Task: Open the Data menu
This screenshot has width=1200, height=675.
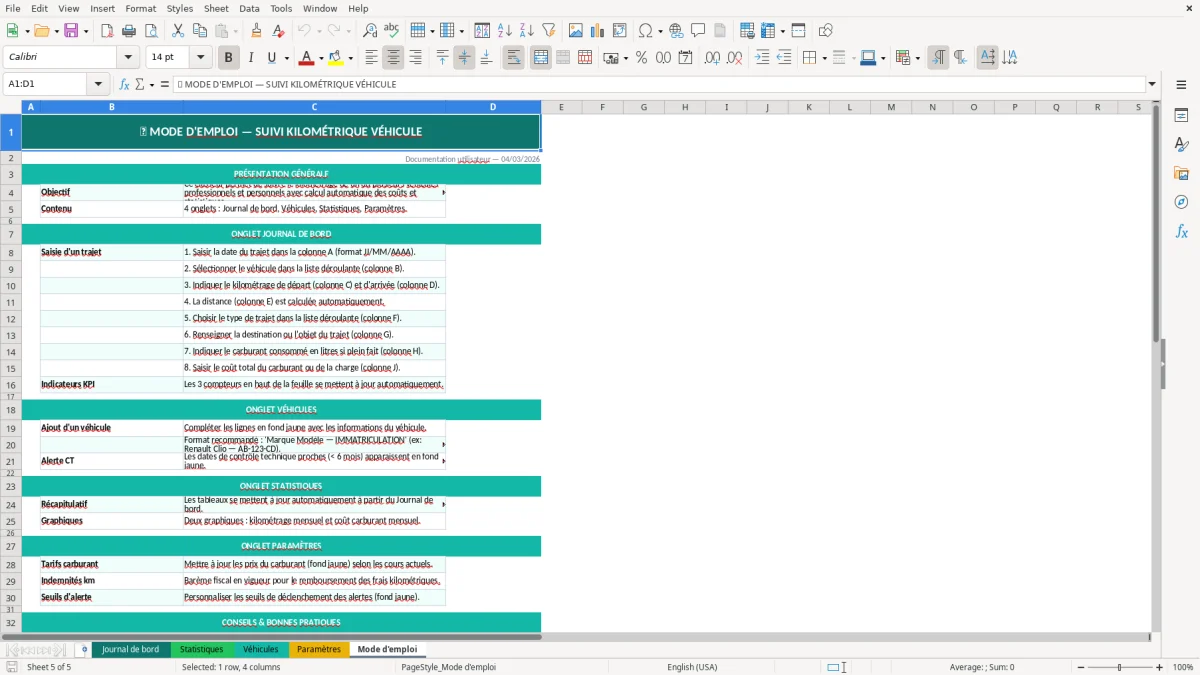Action: 249,8
